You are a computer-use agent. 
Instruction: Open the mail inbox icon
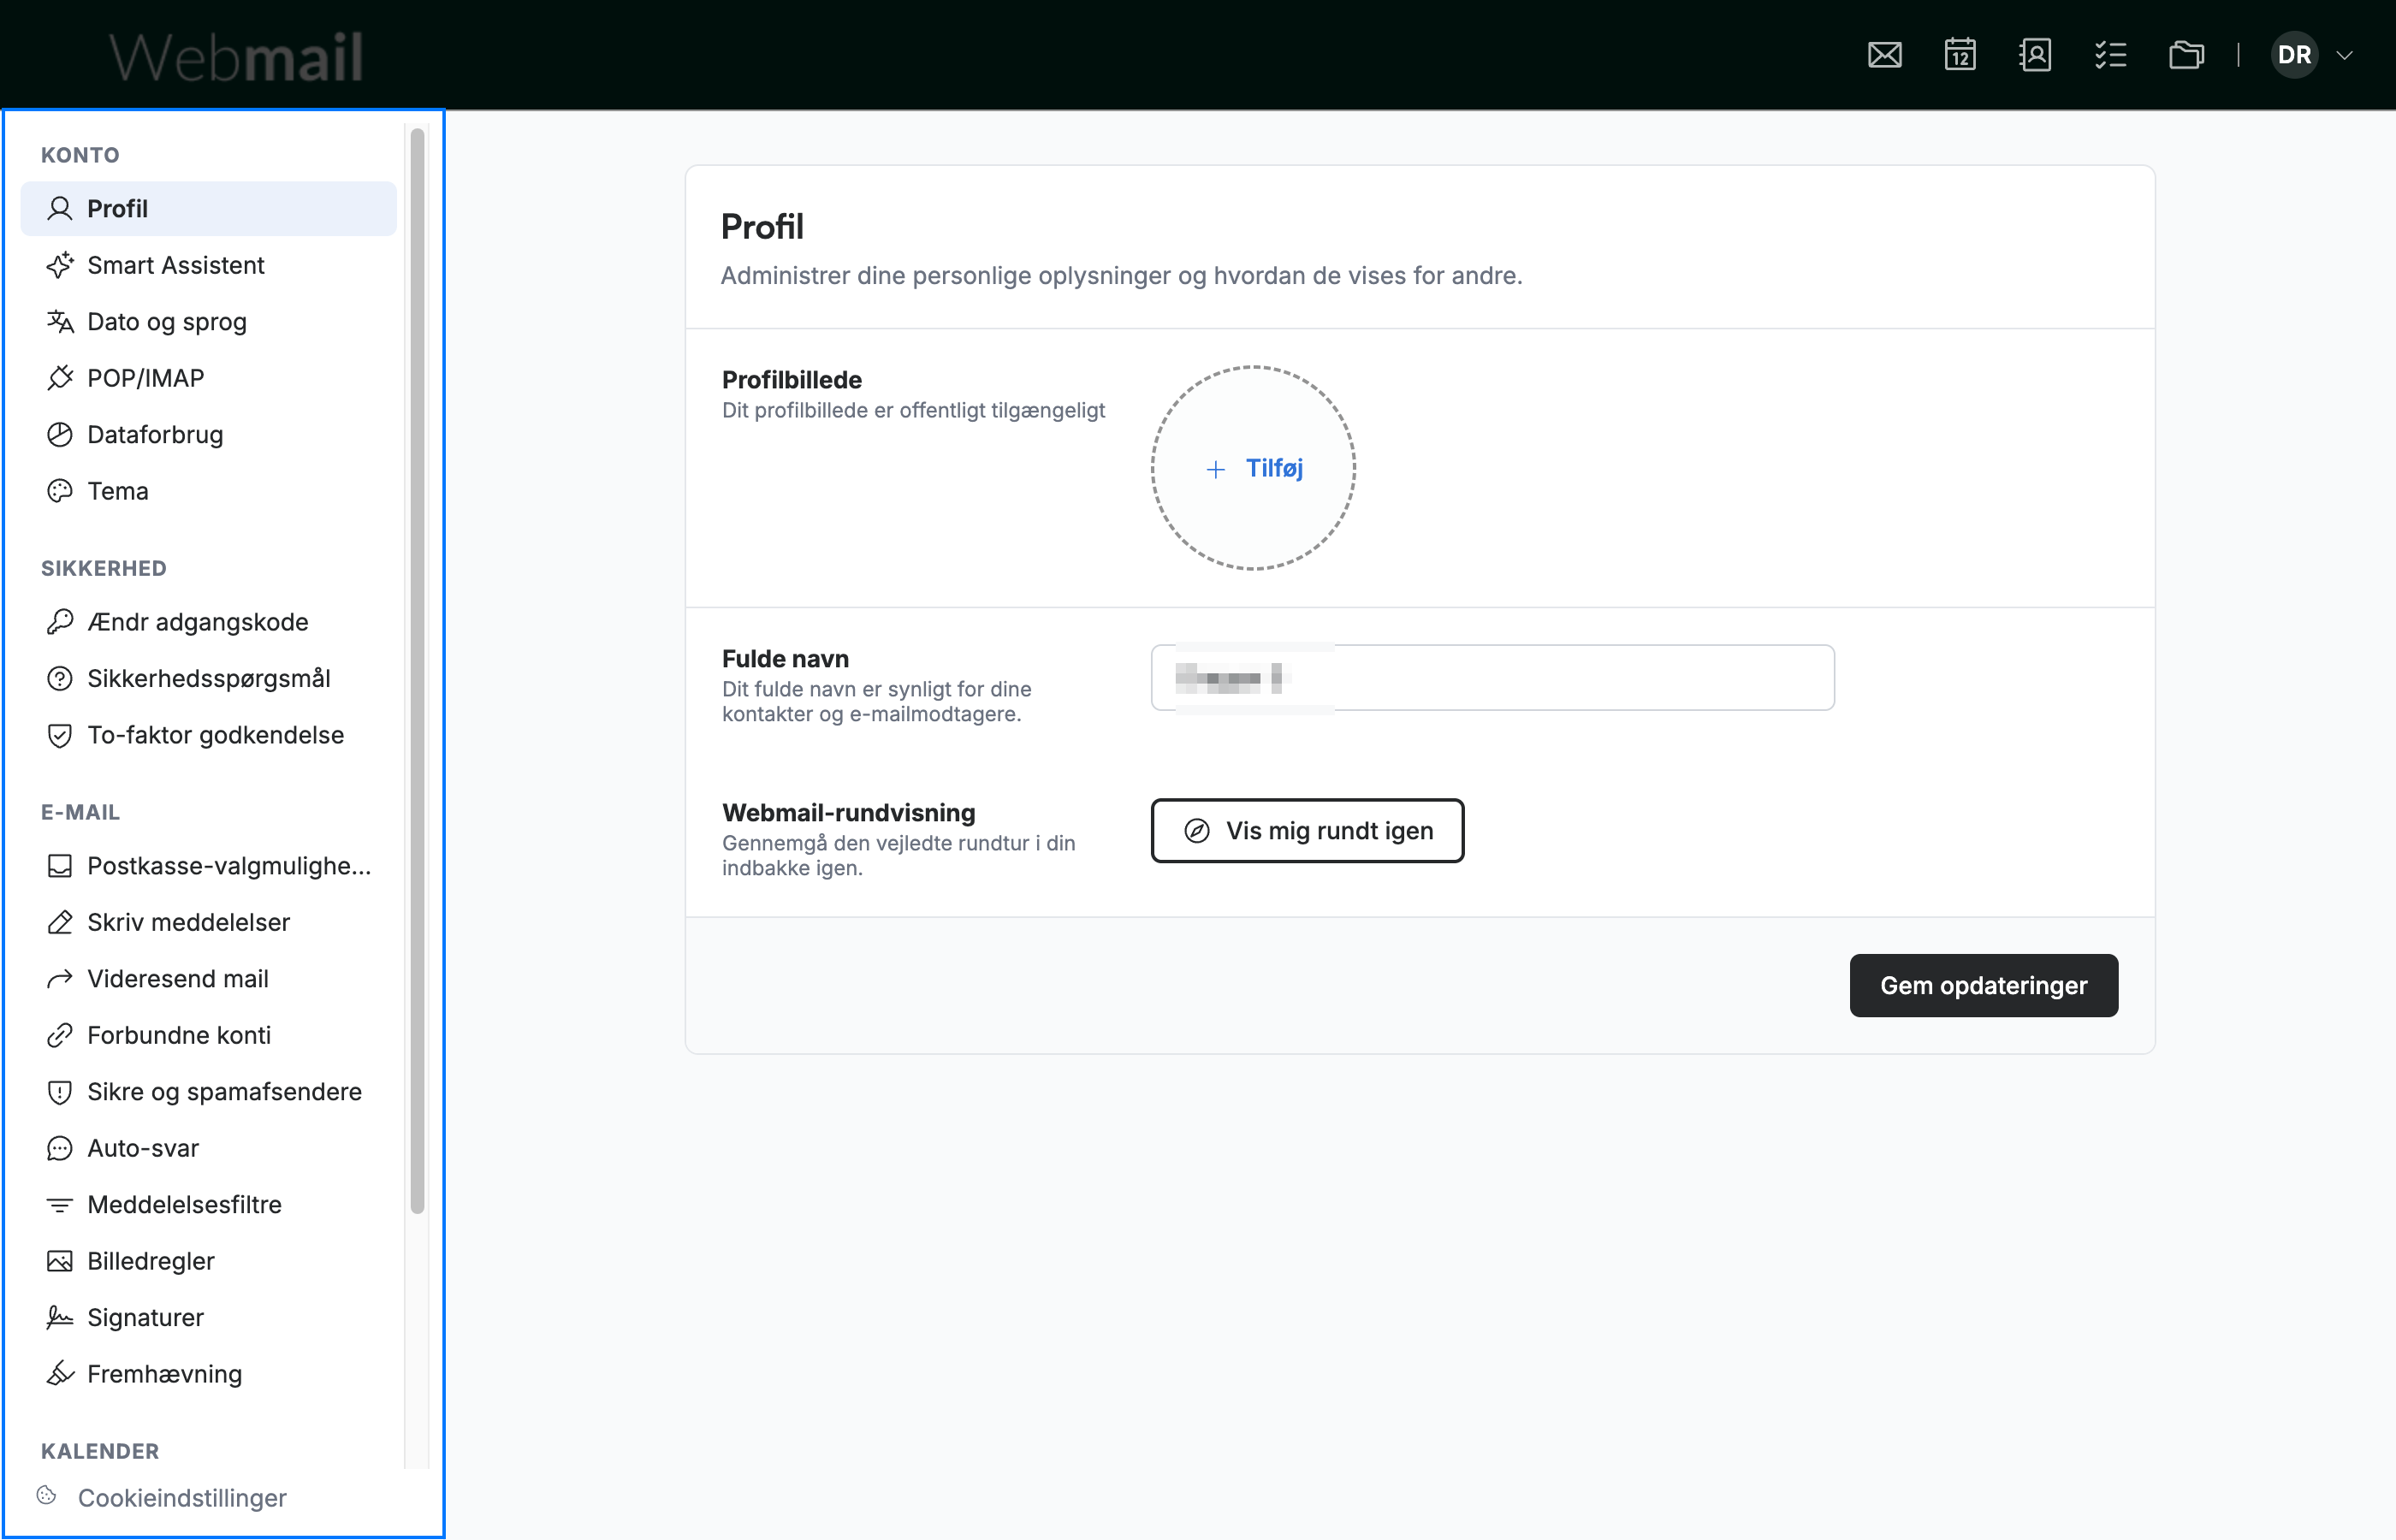(x=1884, y=55)
